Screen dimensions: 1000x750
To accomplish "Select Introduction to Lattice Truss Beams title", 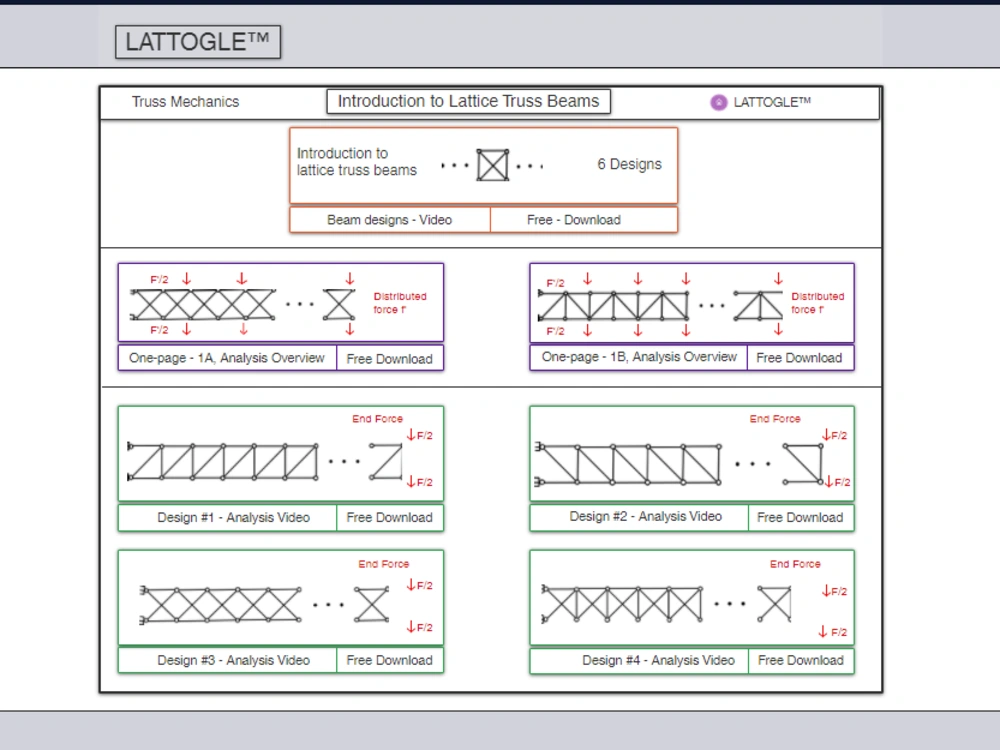I will pos(468,101).
